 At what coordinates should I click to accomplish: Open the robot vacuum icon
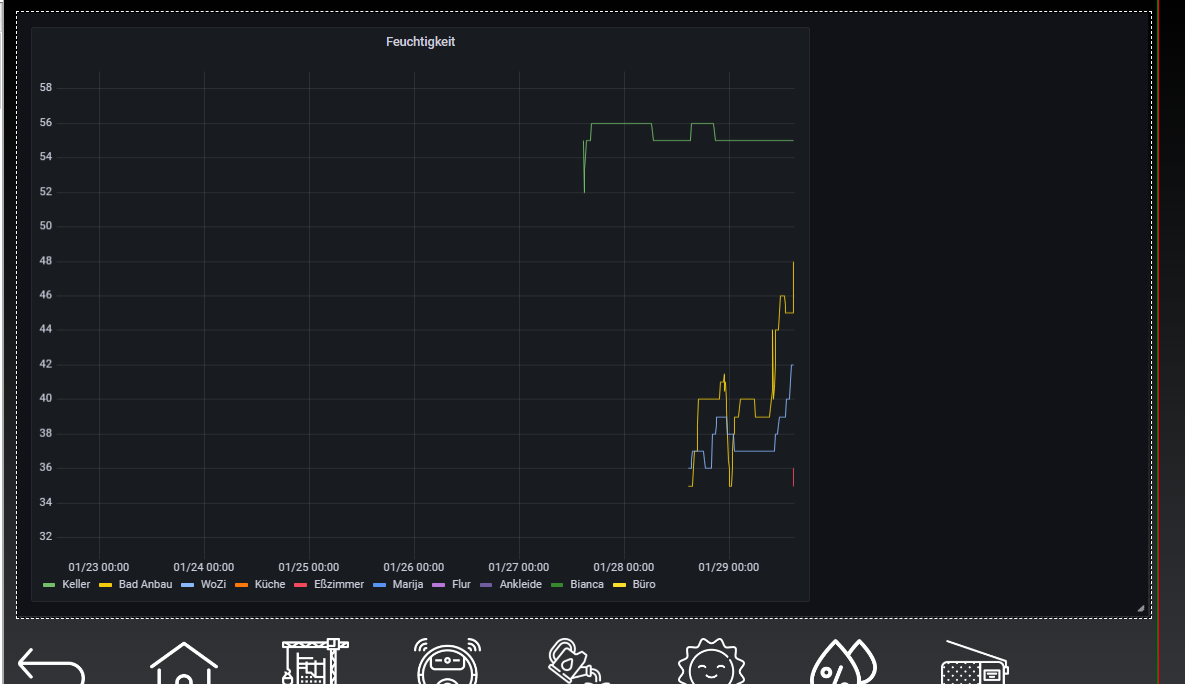point(447,661)
